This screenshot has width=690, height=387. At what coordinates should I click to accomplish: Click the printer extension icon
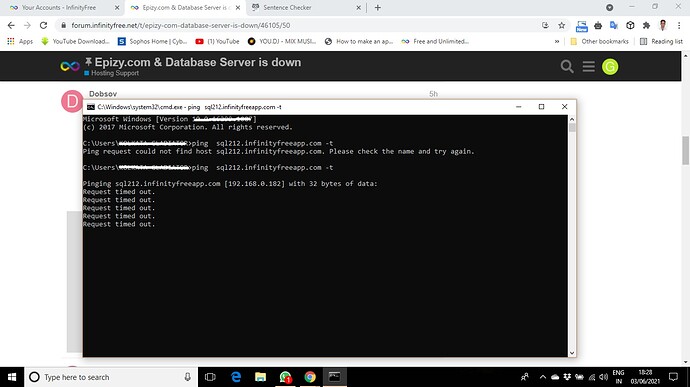(598, 26)
